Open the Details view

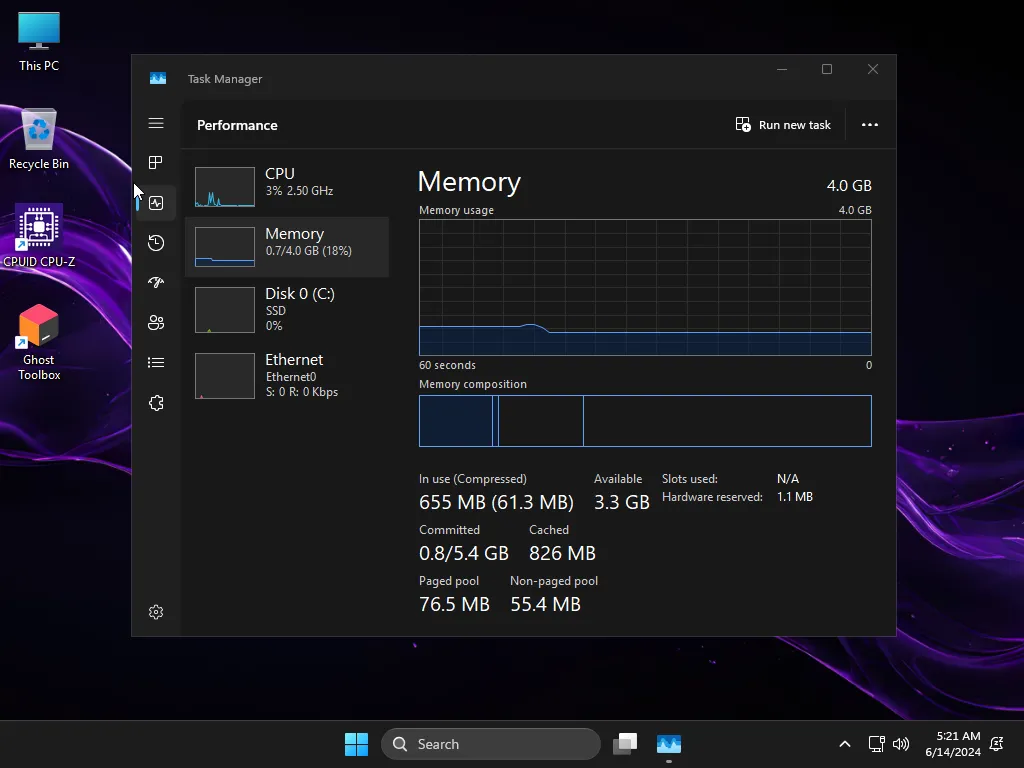pyautogui.click(x=156, y=362)
